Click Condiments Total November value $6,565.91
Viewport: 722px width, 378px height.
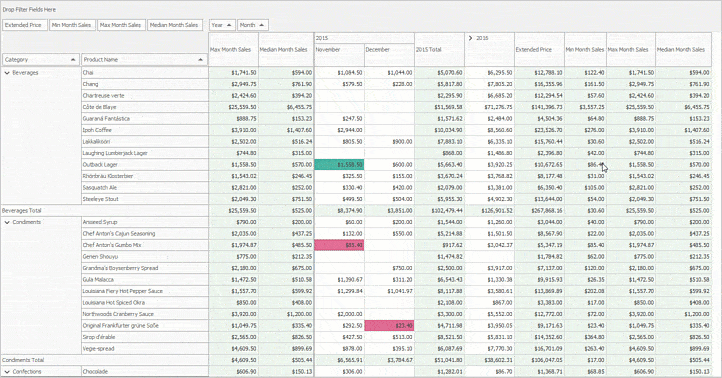click(x=339, y=361)
